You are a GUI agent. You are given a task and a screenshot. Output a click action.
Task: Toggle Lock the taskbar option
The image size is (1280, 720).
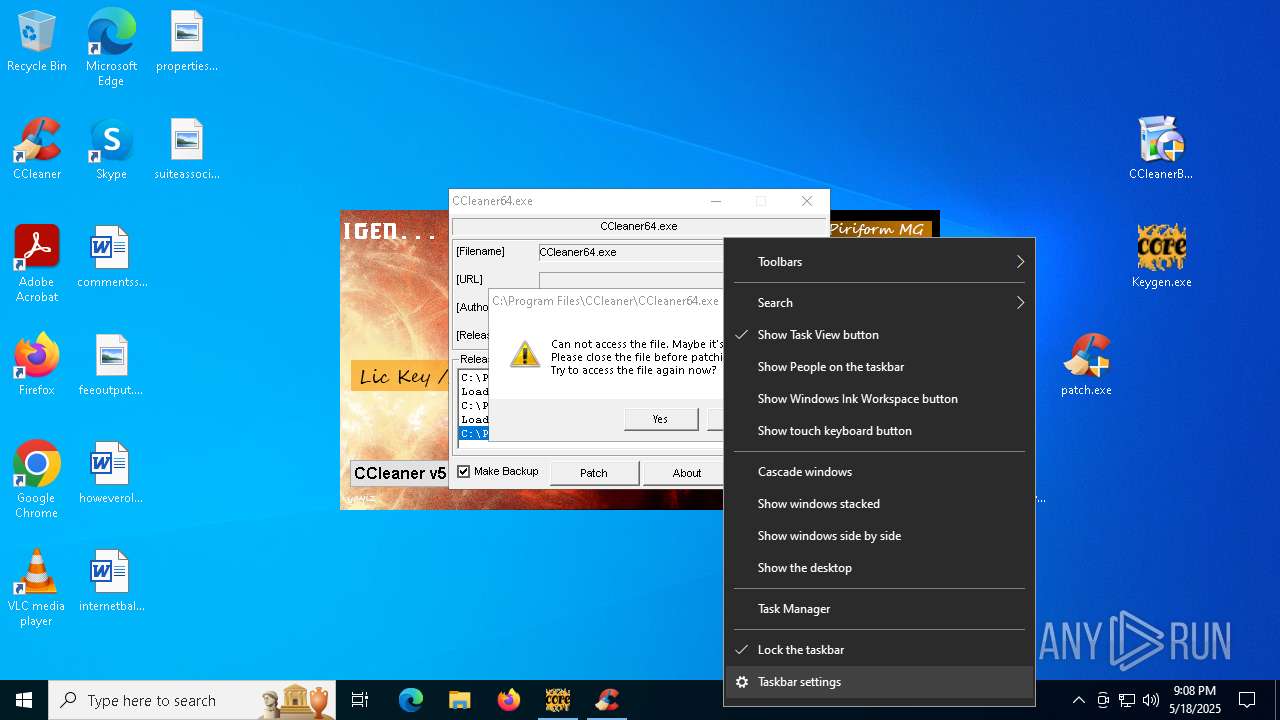(x=880, y=650)
